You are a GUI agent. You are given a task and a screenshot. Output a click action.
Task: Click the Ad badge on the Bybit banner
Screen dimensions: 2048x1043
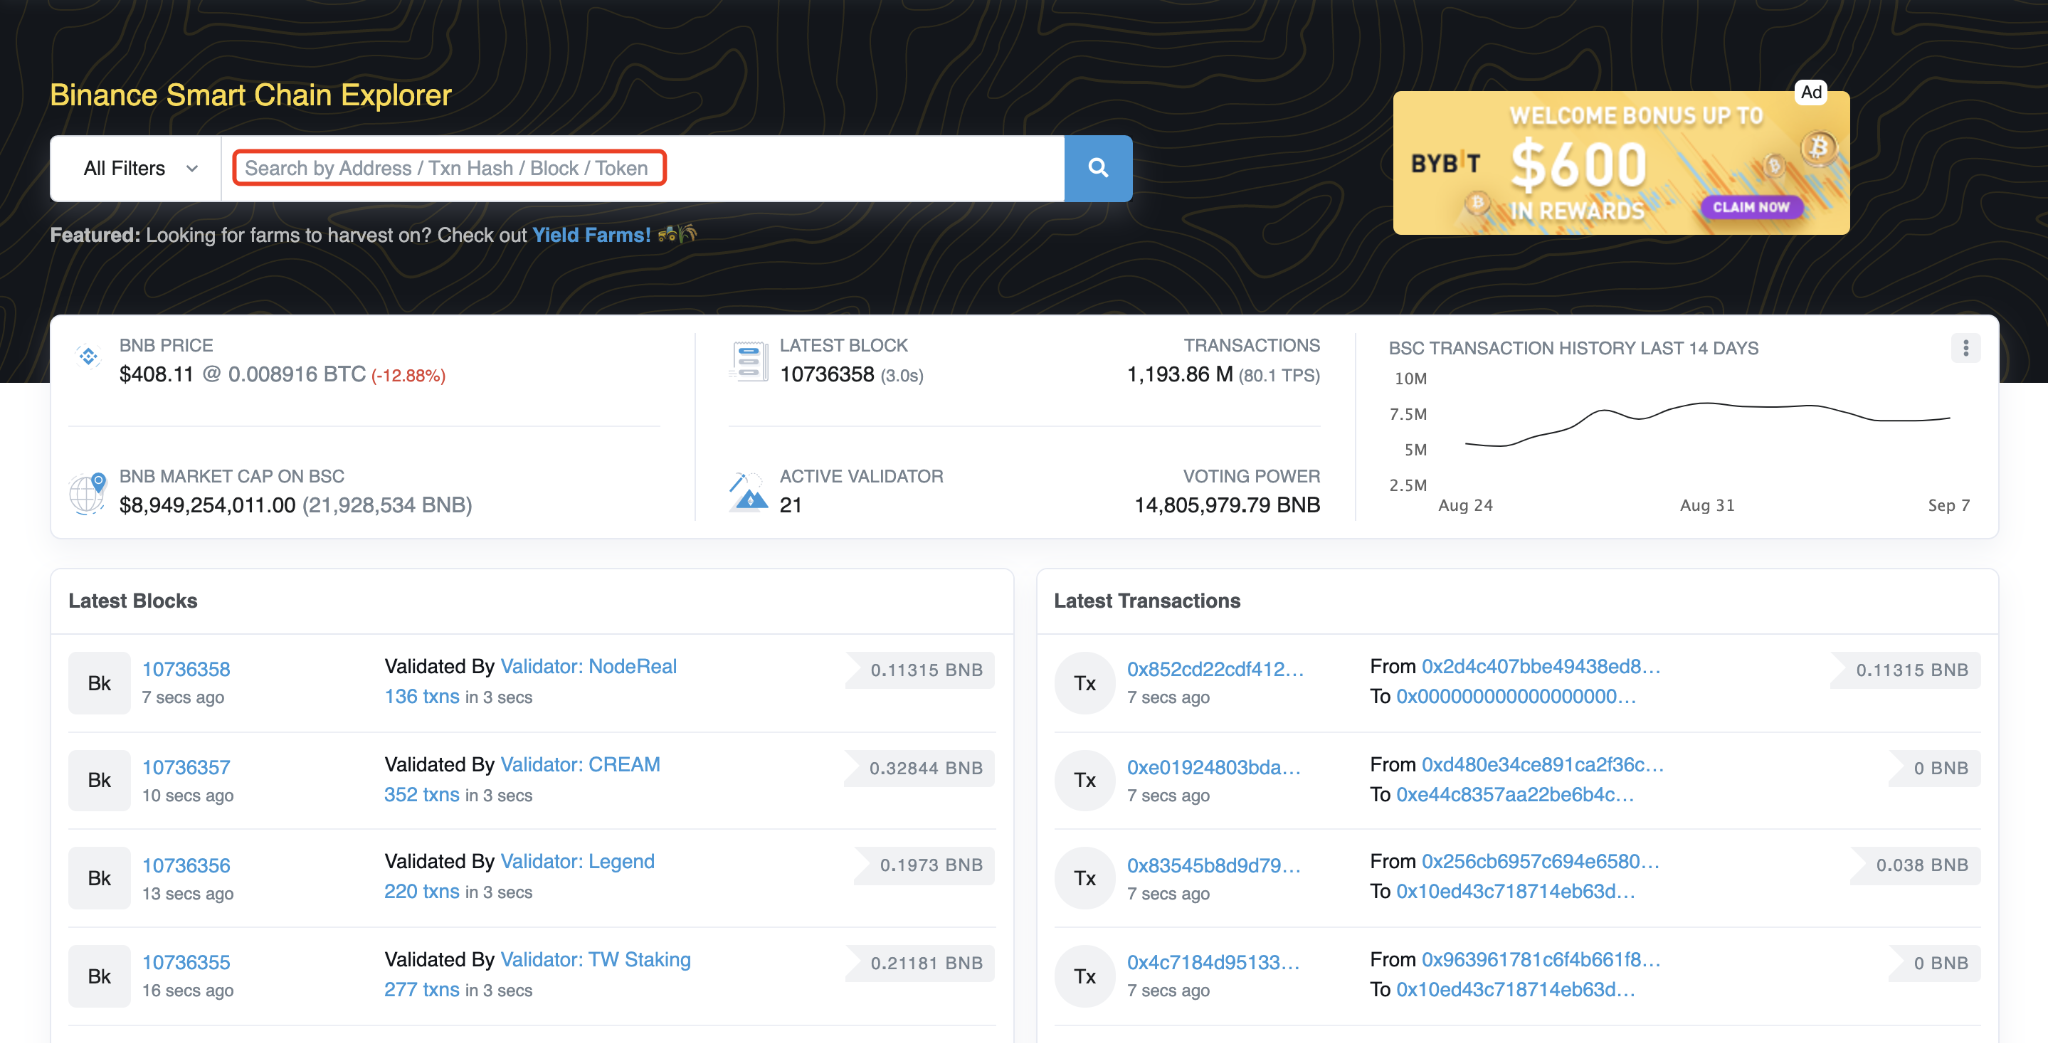[1811, 92]
